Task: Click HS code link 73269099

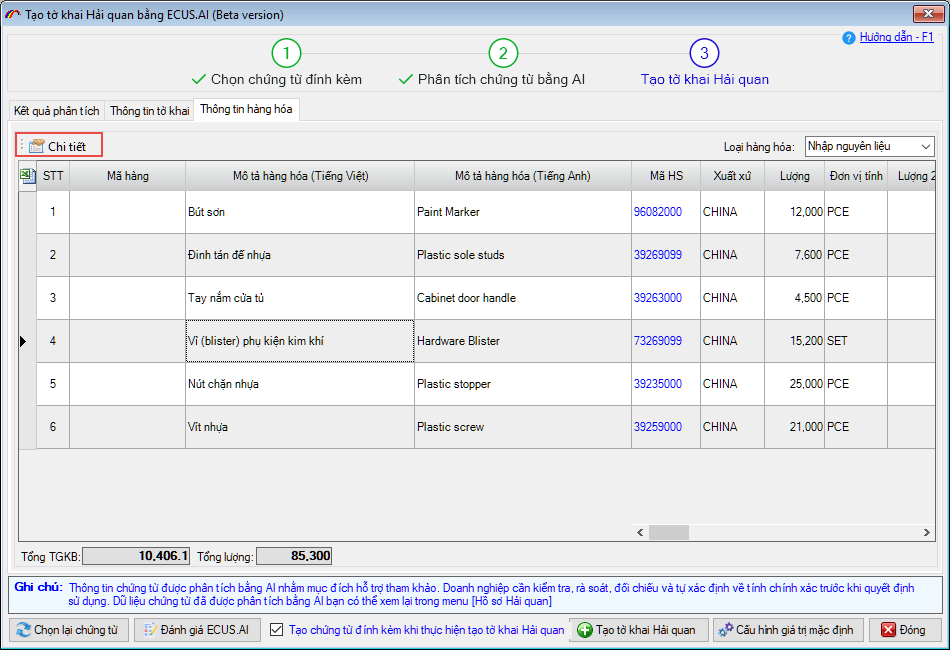Action: click(x=657, y=341)
